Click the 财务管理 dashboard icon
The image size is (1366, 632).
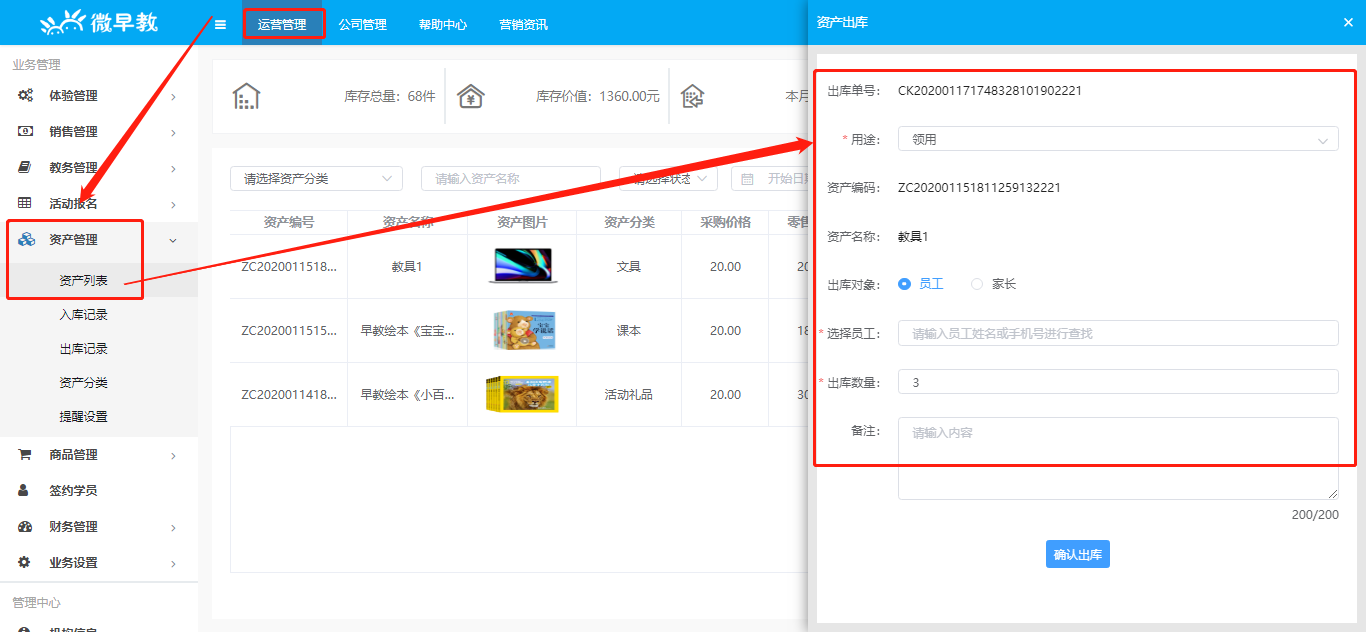[x=26, y=527]
